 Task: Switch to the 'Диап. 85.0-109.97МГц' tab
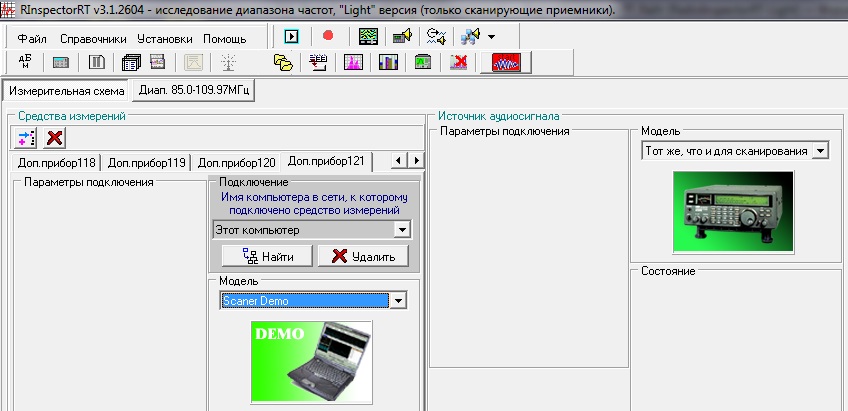pyautogui.click(x=194, y=91)
